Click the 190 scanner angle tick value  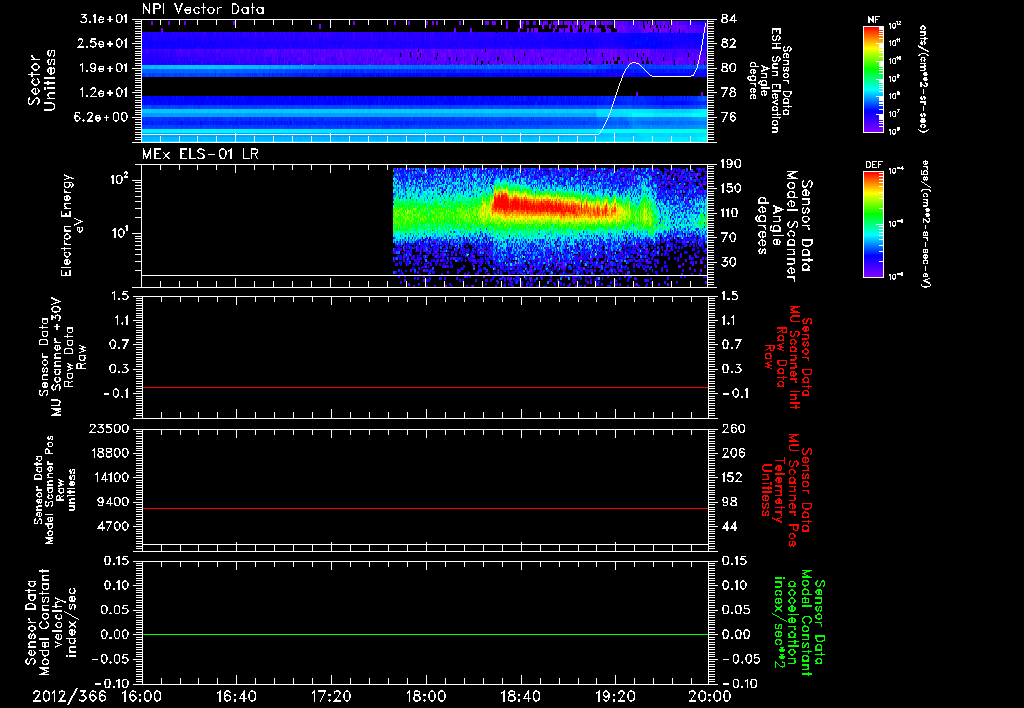pyautogui.click(x=732, y=163)
